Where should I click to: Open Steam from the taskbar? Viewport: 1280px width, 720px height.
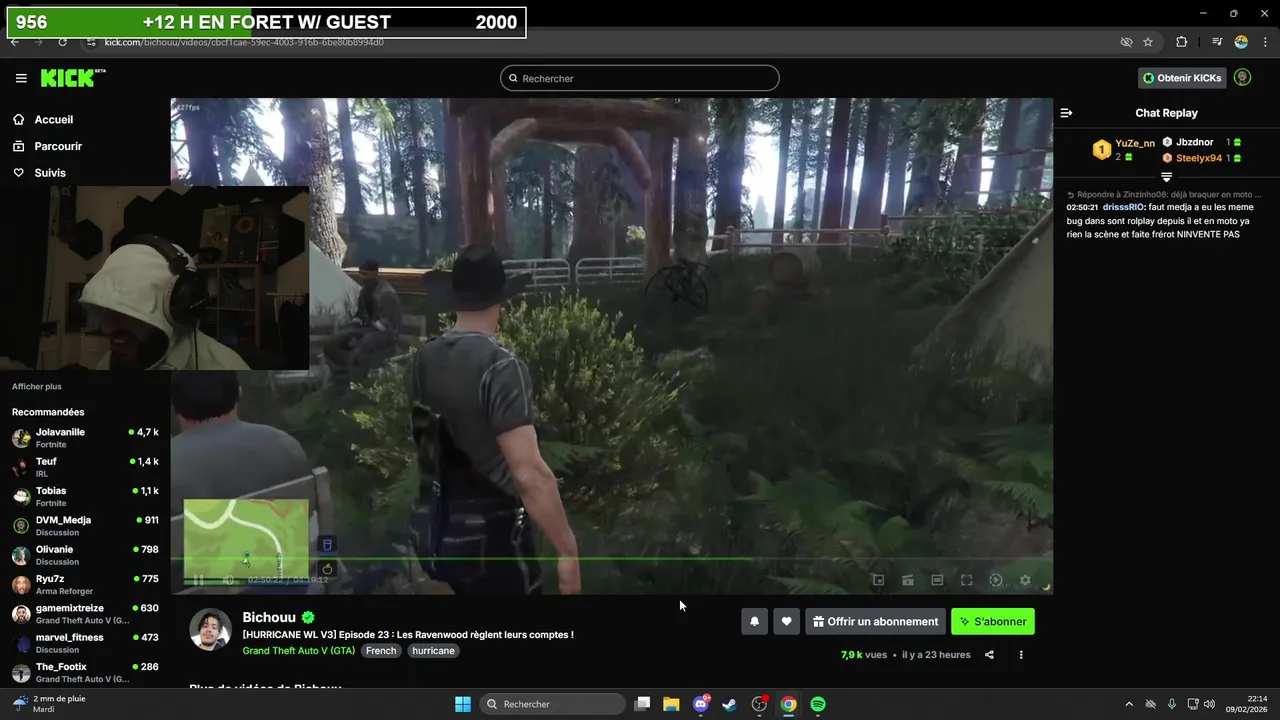click(729, 704)
